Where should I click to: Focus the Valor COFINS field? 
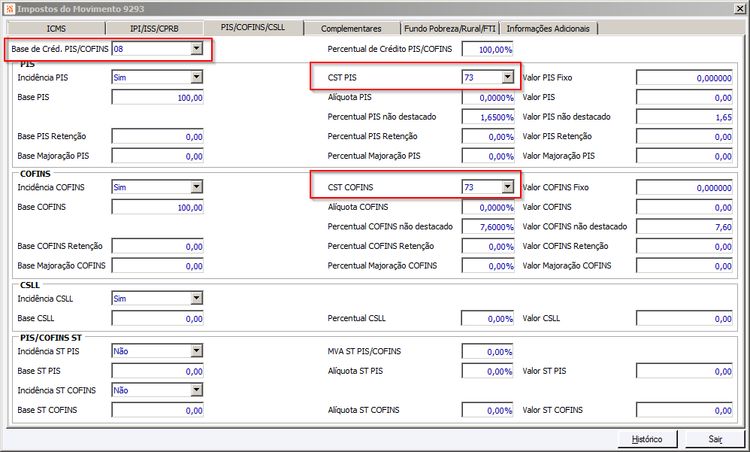coord(684,208)
